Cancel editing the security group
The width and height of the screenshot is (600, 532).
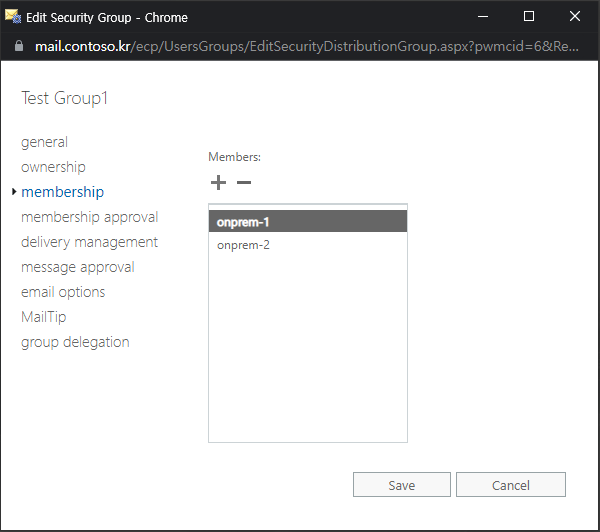point(510,485)
